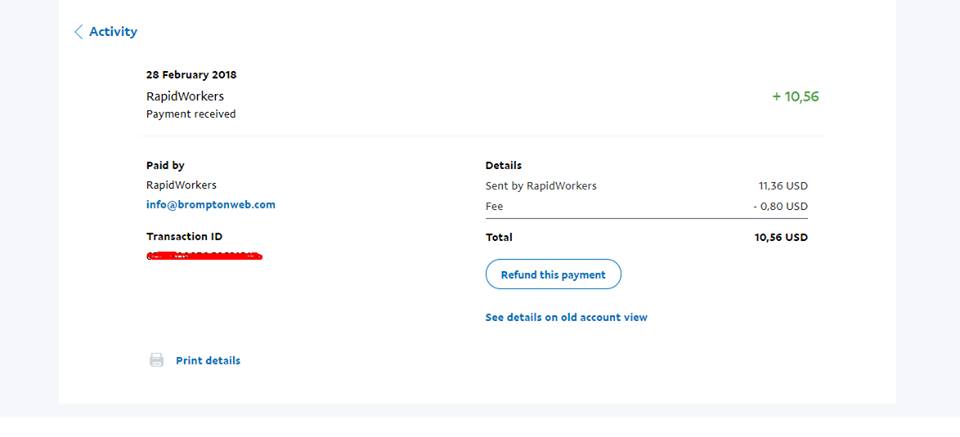
Task: Click the green + 10,56 amount
Action: pyautogui.click(x=795, y=97)
